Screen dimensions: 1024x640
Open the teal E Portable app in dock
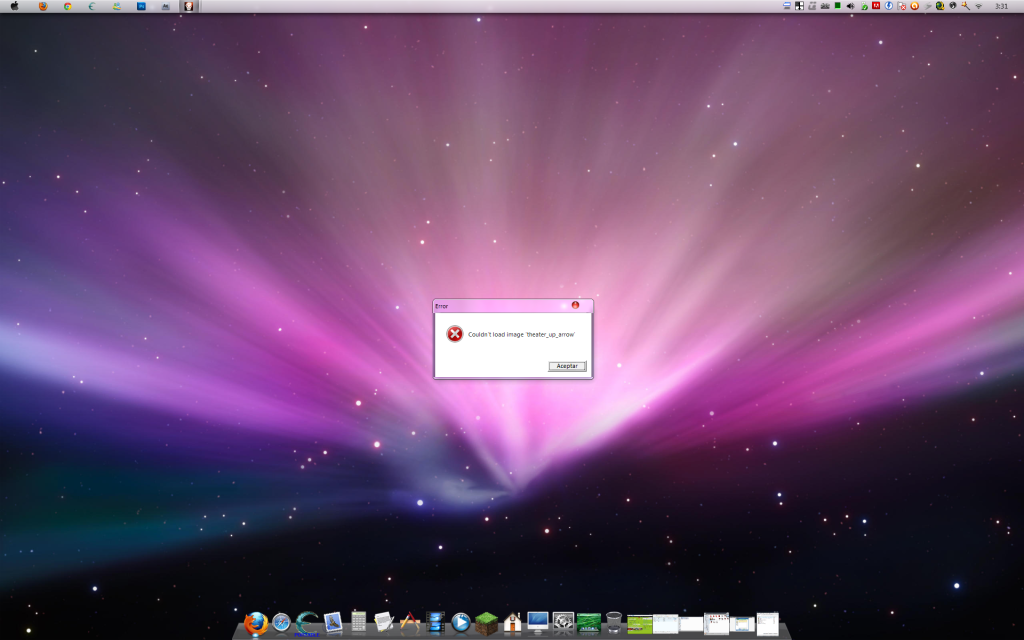(306, 624)
